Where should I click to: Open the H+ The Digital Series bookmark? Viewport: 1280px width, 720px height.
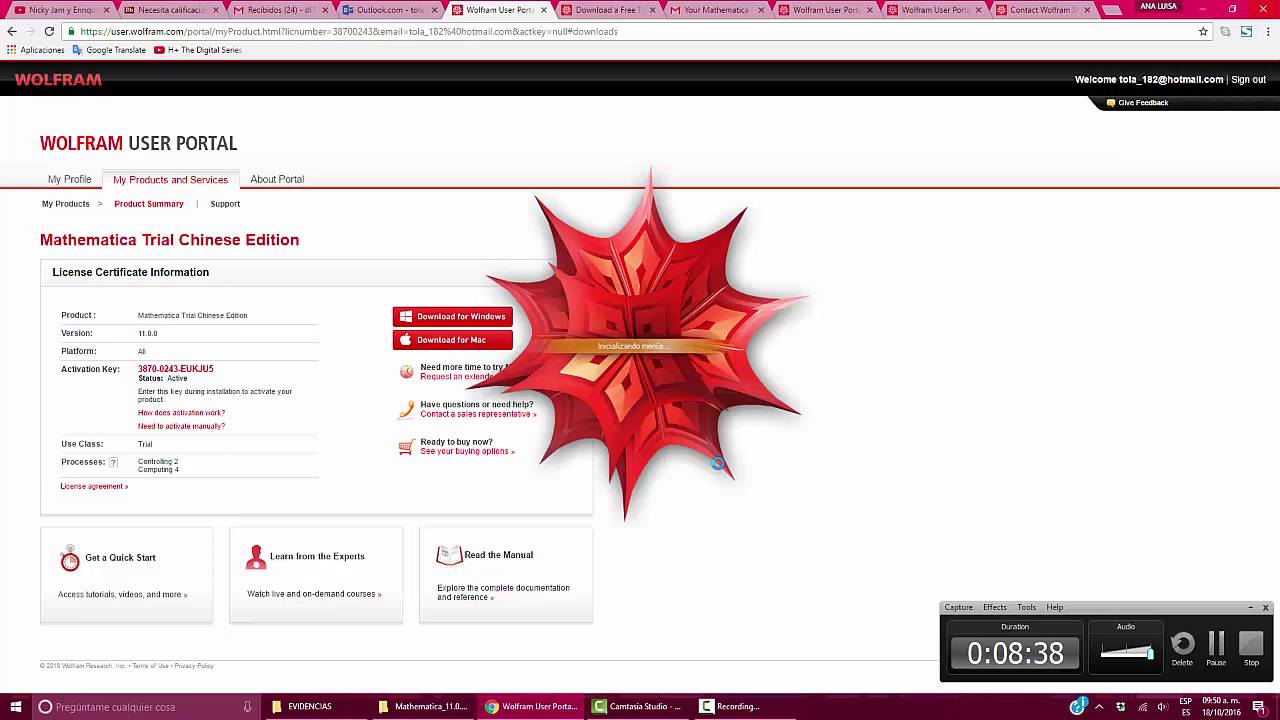tap(198, 50)
